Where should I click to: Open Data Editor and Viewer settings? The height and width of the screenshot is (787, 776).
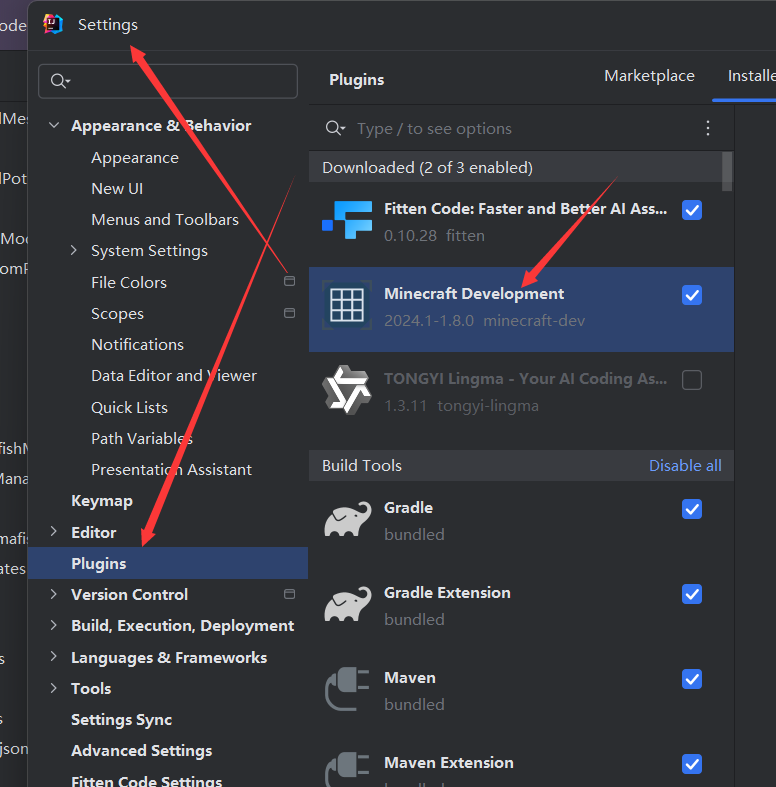pos(174,376)
